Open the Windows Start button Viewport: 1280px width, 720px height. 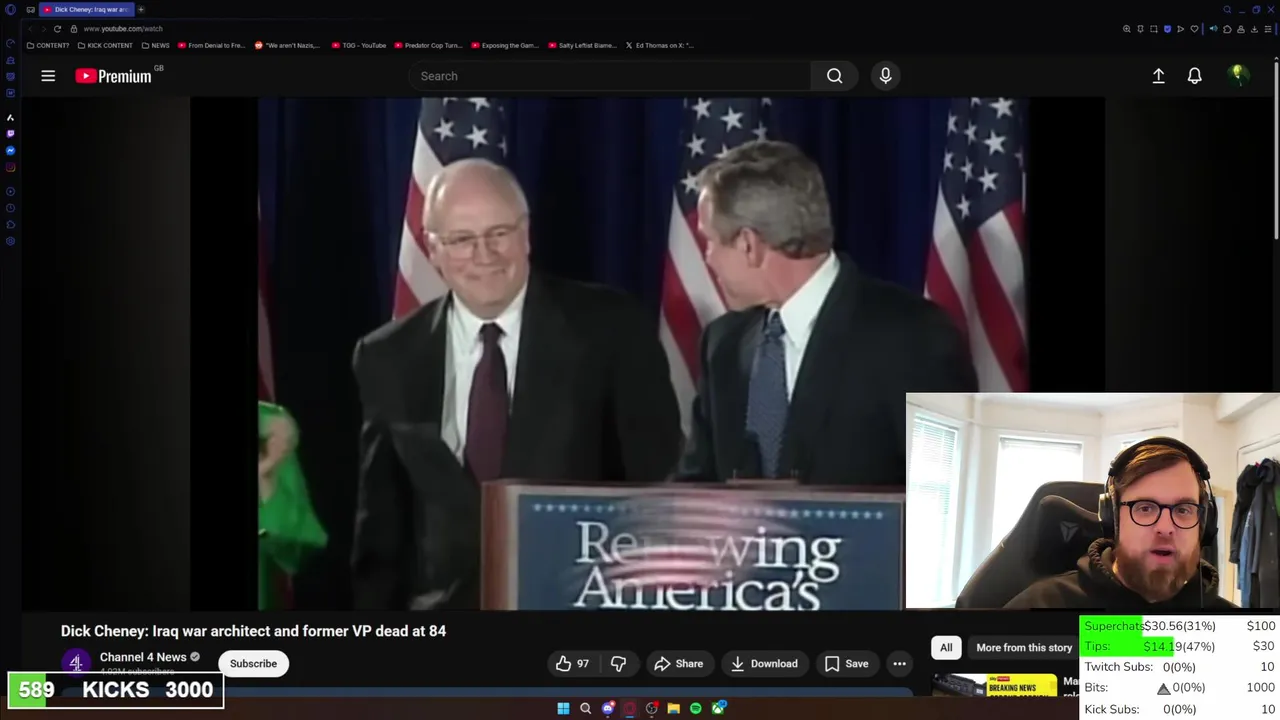click(x=563, y=708)
